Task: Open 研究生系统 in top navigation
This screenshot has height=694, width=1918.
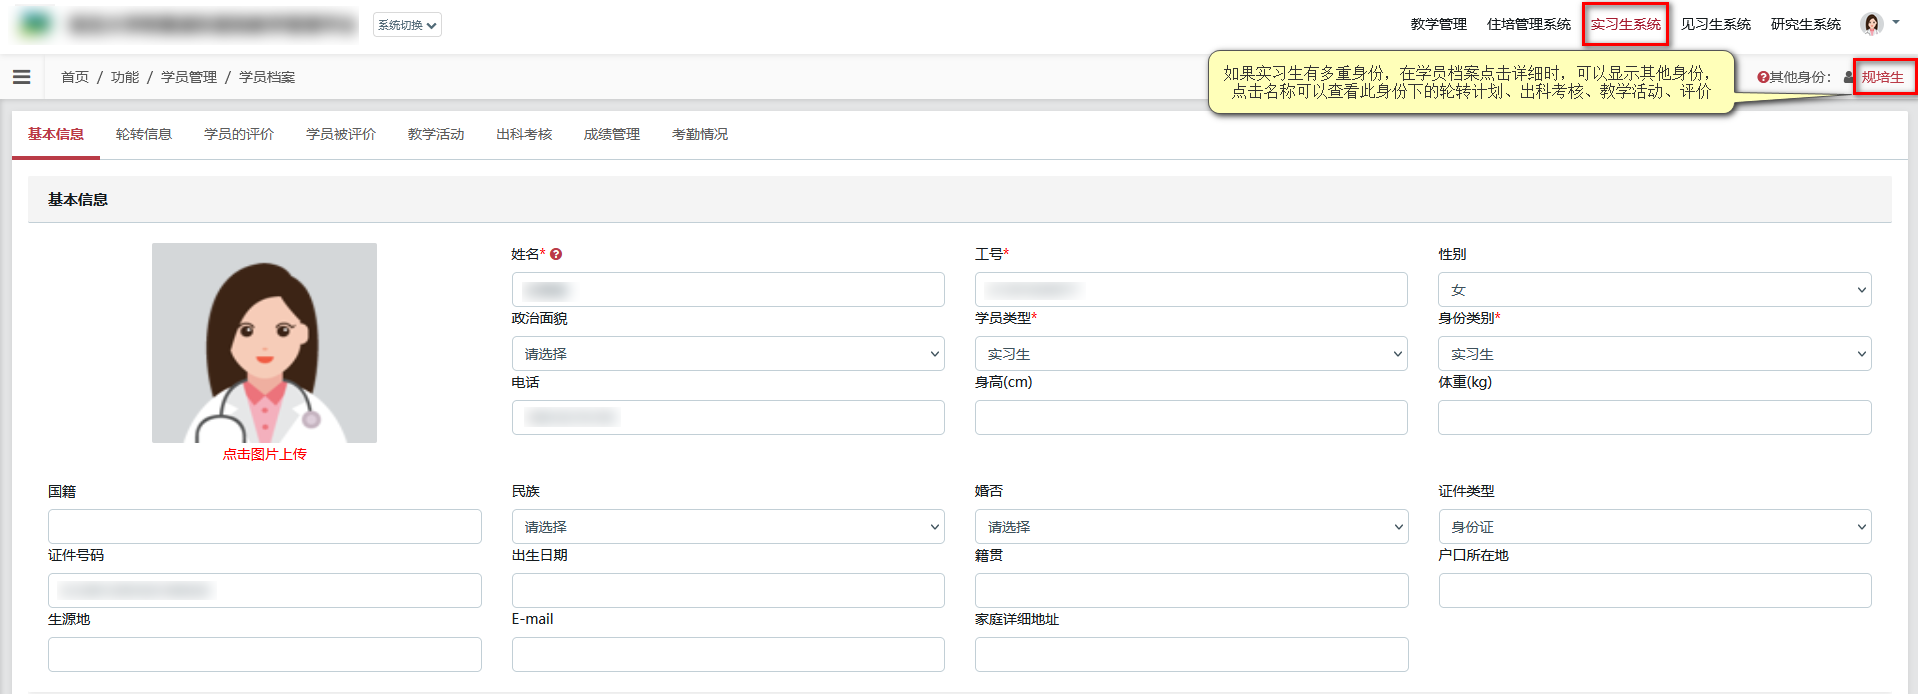Action: coord(1806,24)
